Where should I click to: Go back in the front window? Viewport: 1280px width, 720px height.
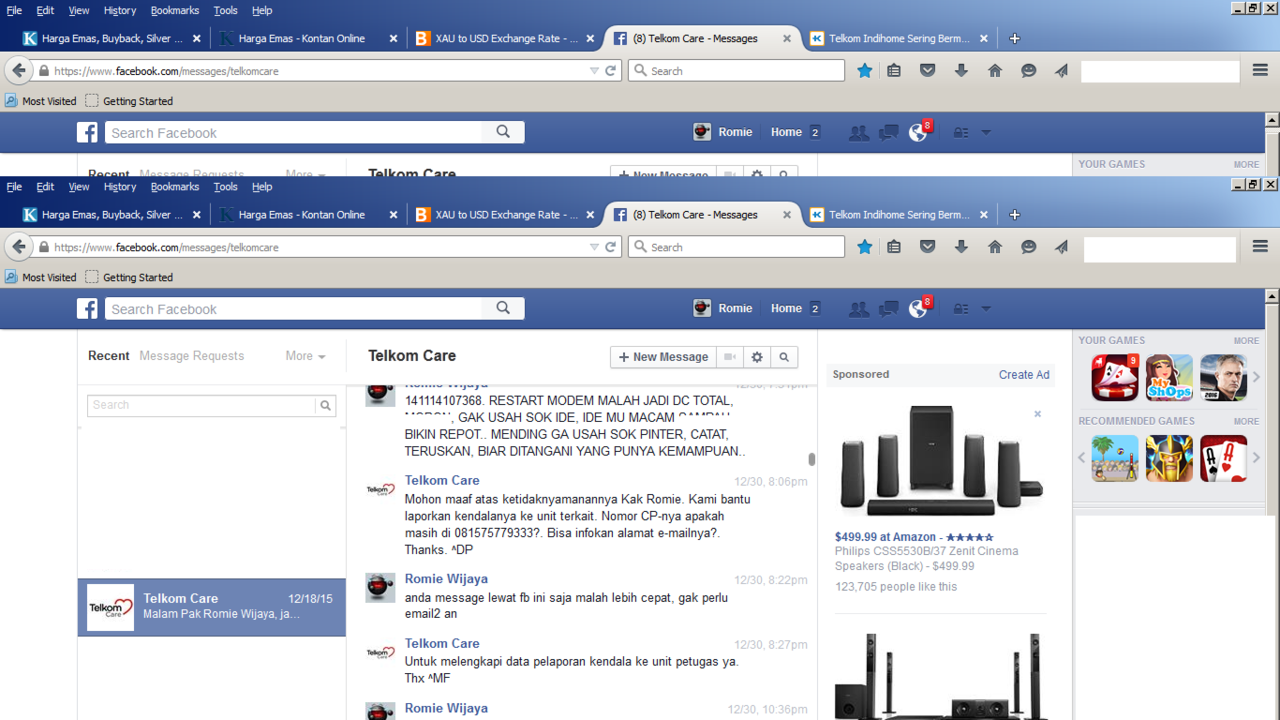pos(18,247)
